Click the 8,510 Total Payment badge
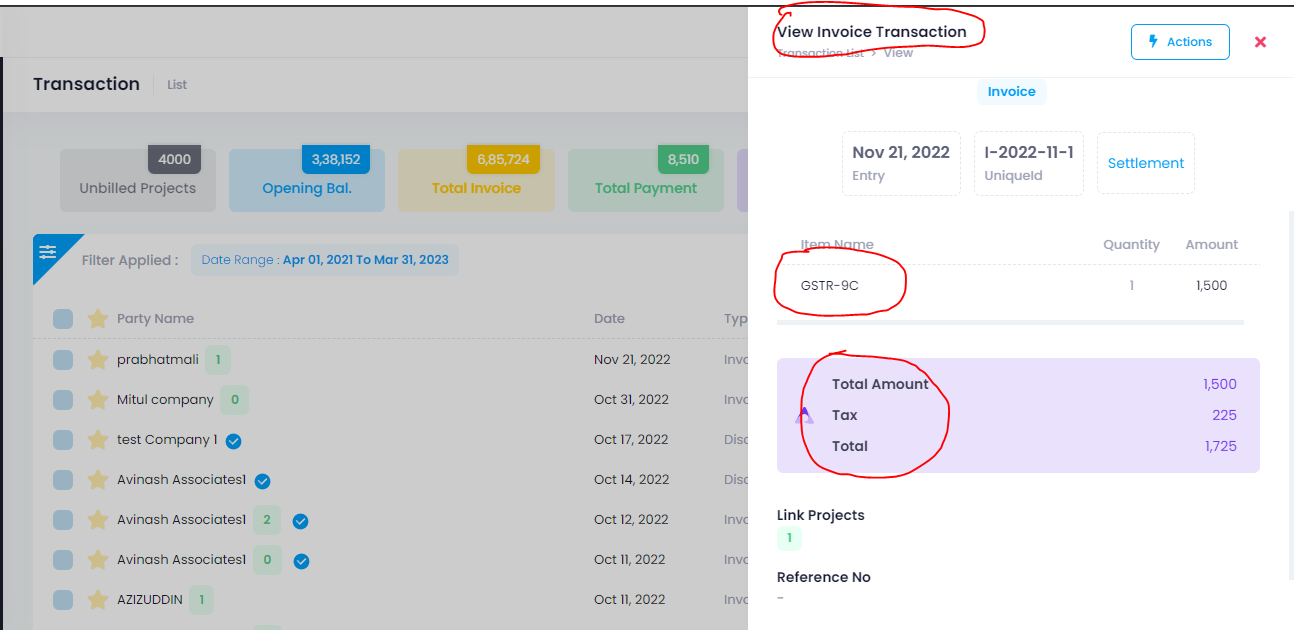 click(x=683, y=159)
